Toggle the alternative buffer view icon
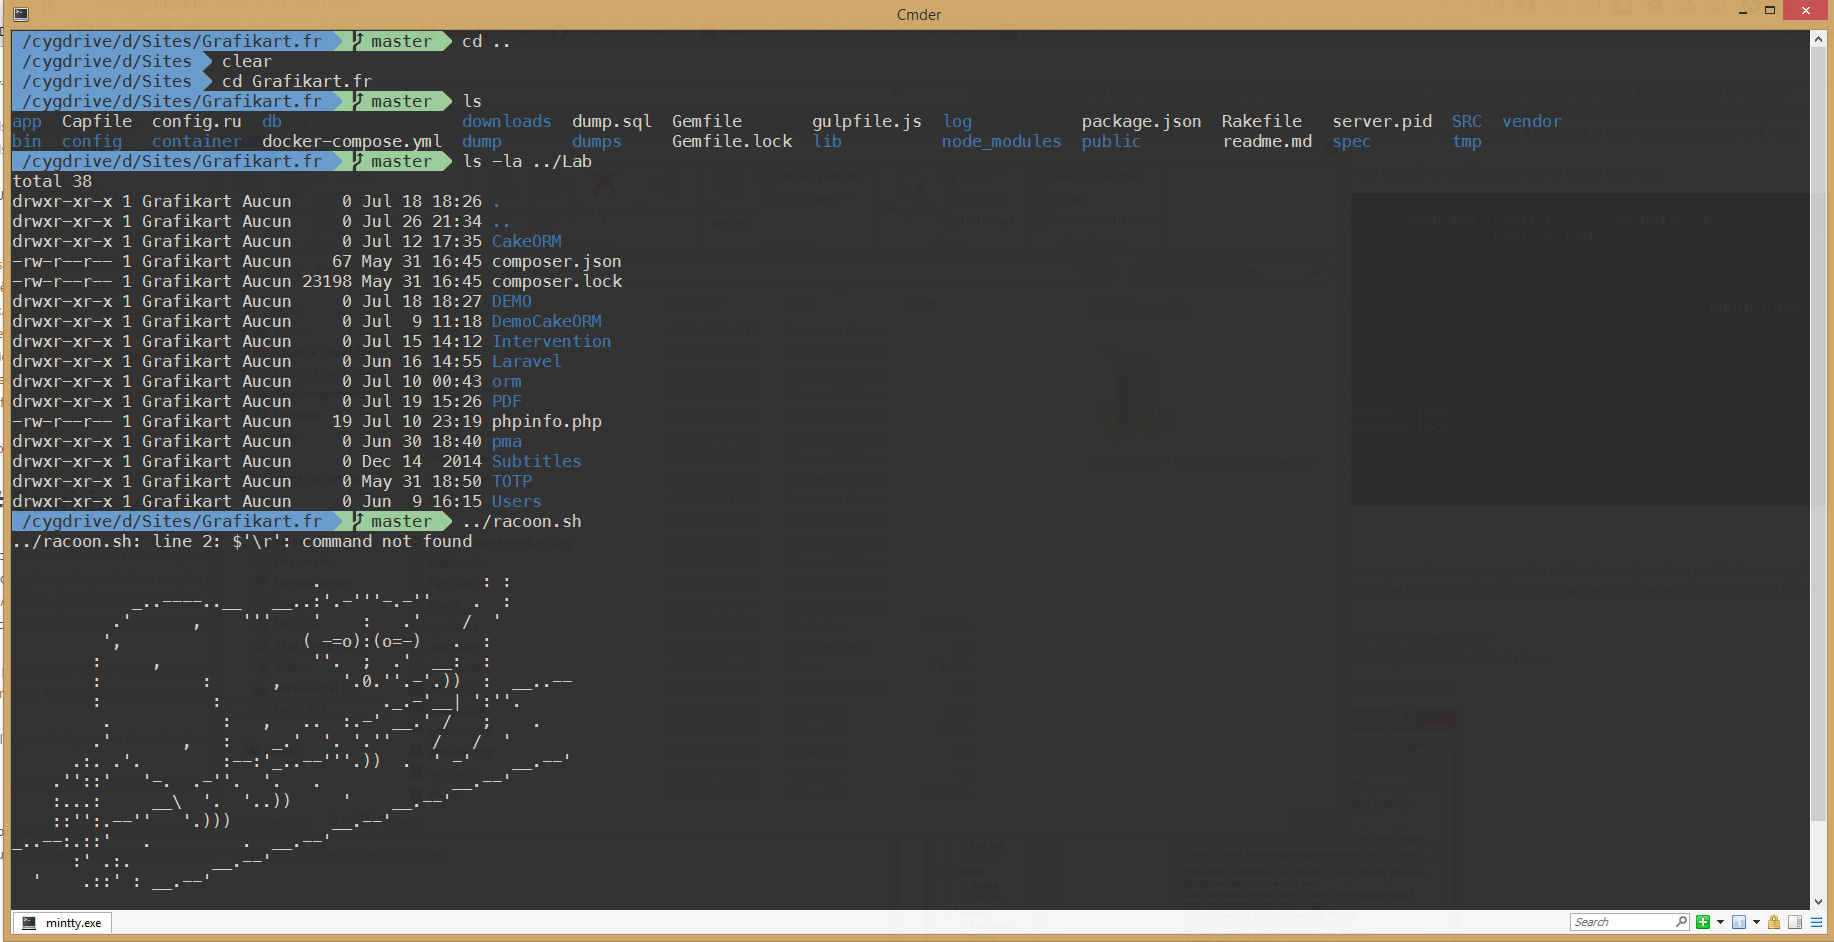The height and width of the screenshot is (942, 1834). click(x=1795, y=922)
